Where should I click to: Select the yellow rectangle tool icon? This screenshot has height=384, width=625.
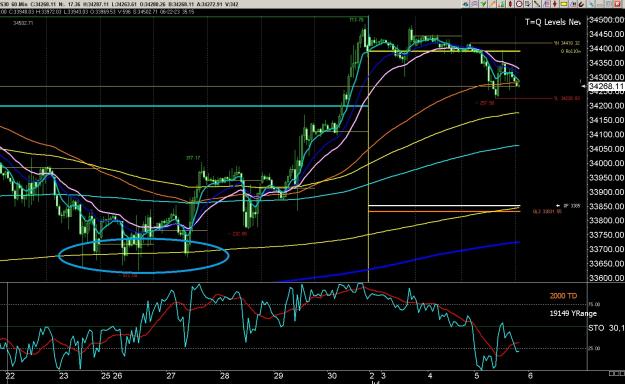click(x=564, y=4)
